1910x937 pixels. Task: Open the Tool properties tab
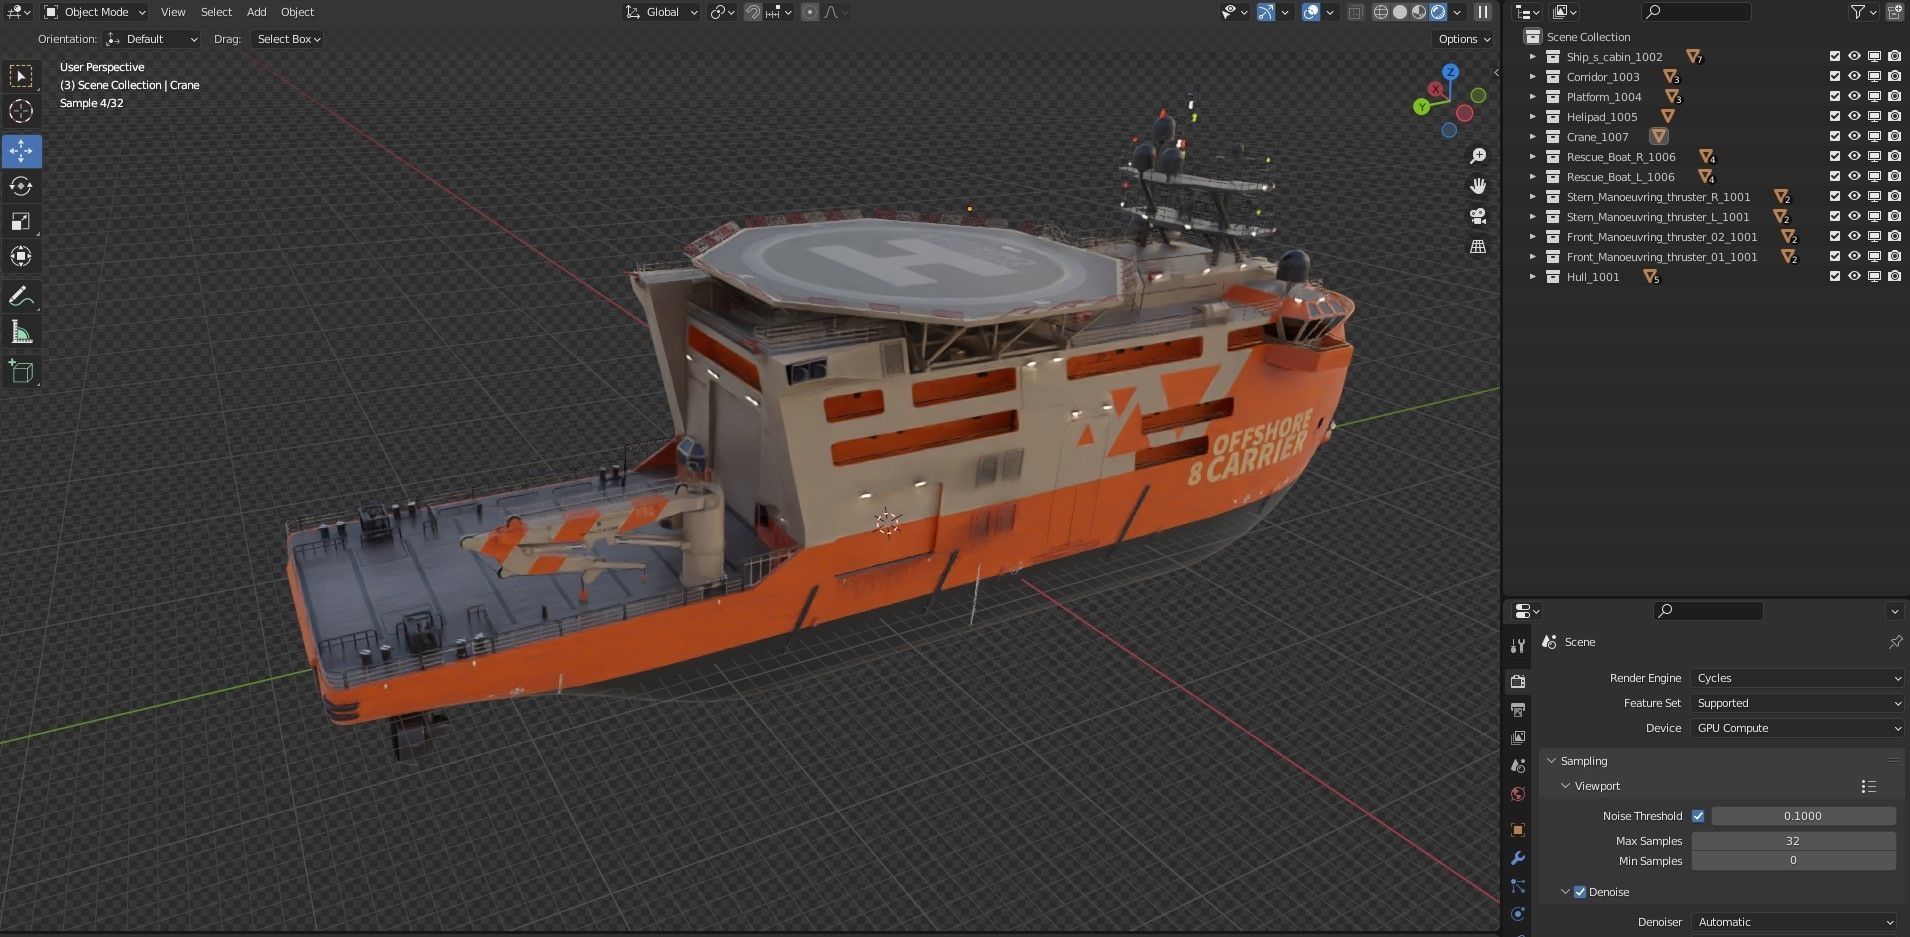coord(1518,646)
